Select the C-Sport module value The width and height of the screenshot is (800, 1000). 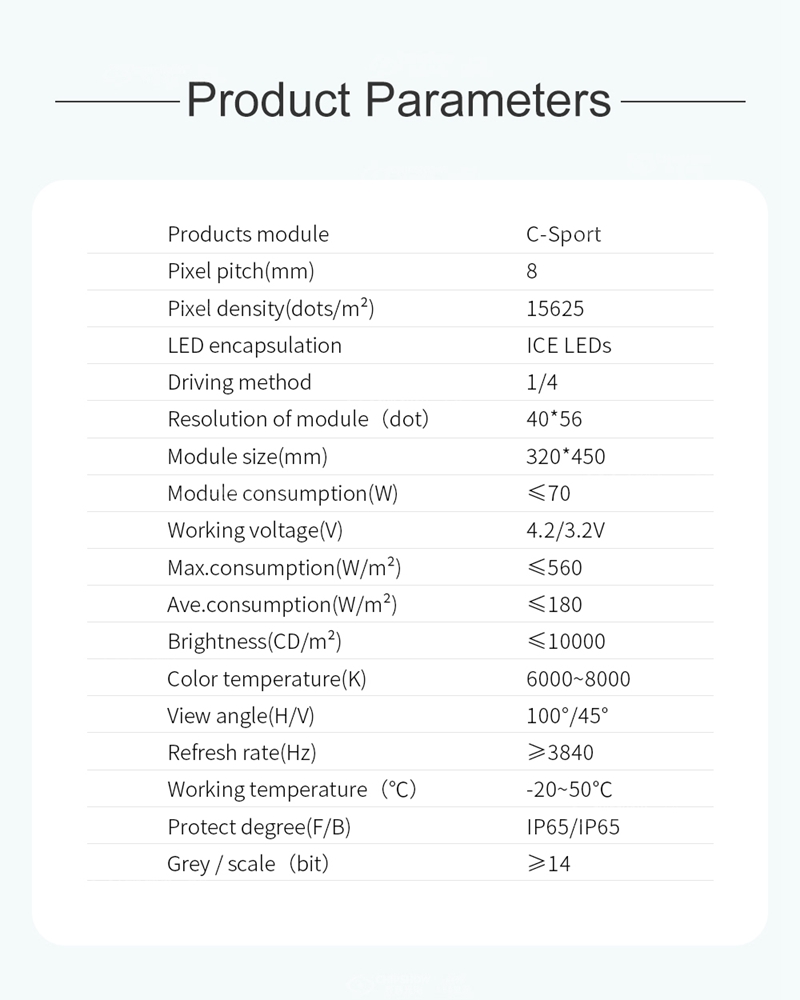tap(563, 234)
